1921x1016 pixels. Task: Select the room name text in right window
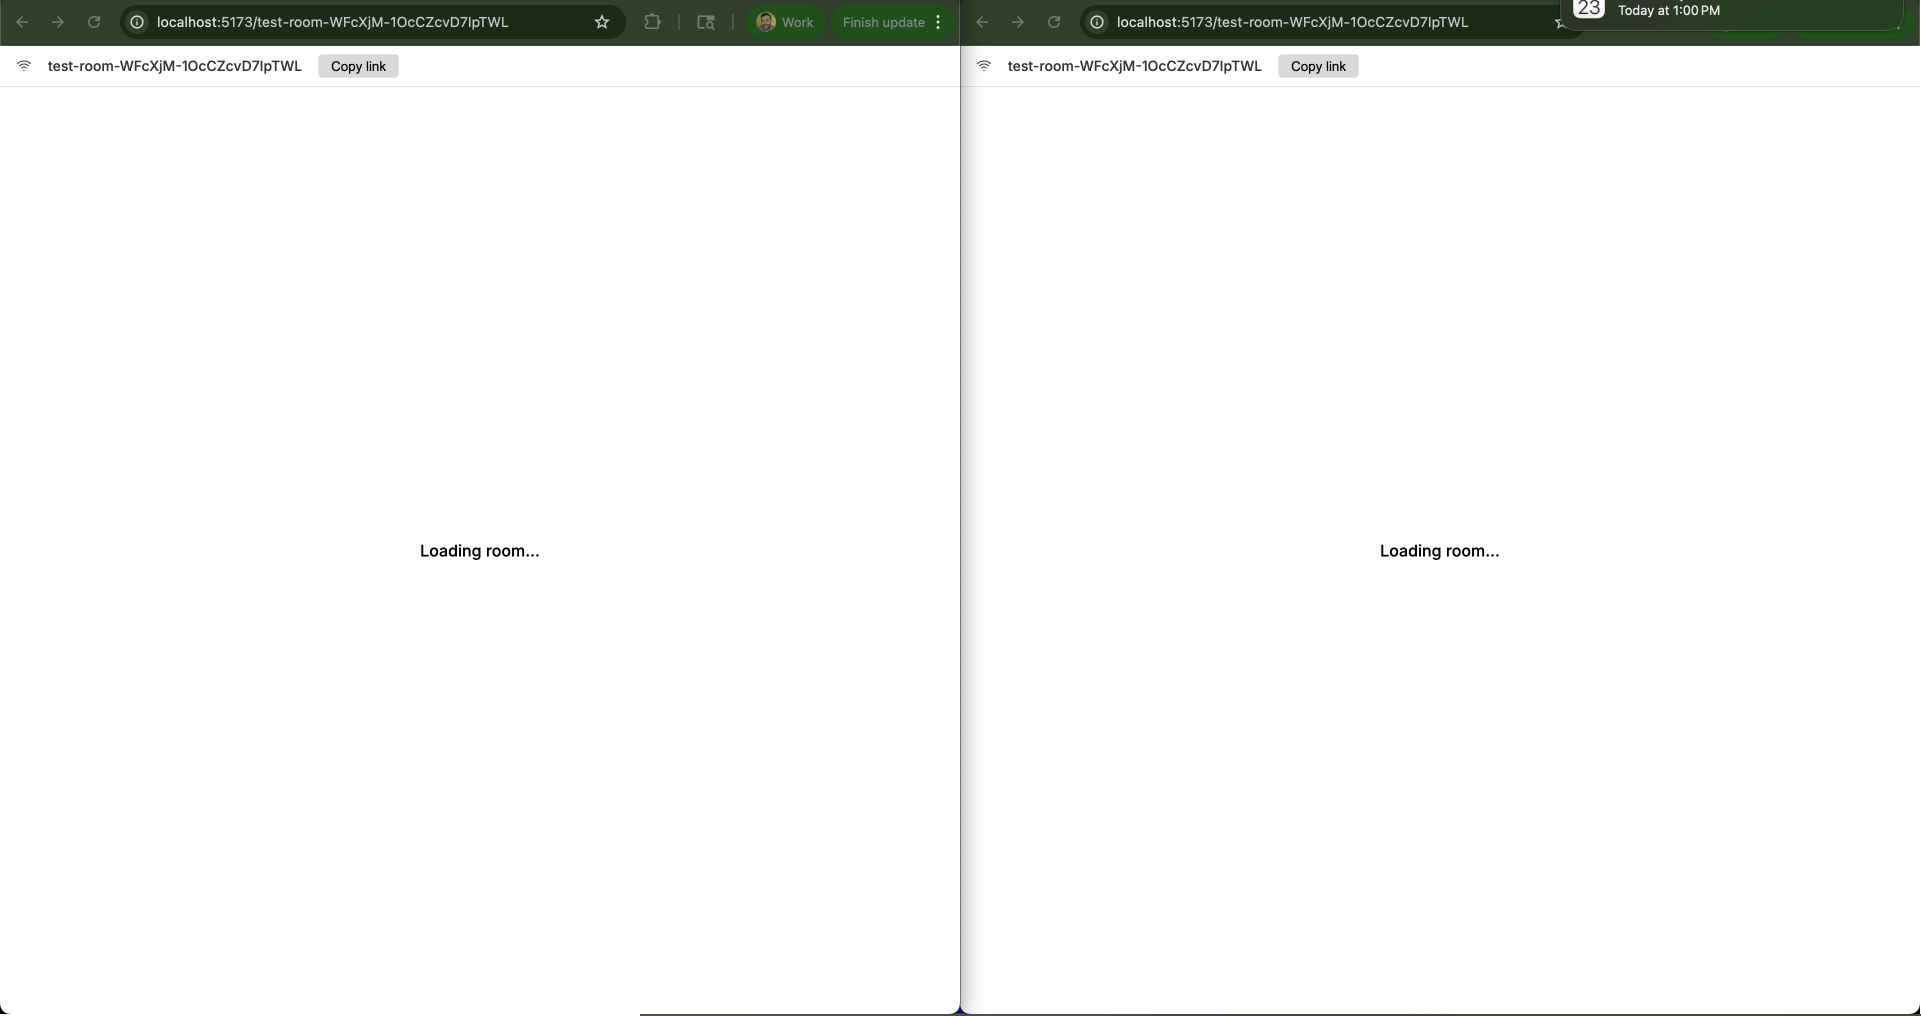[x=1135, y=66]
